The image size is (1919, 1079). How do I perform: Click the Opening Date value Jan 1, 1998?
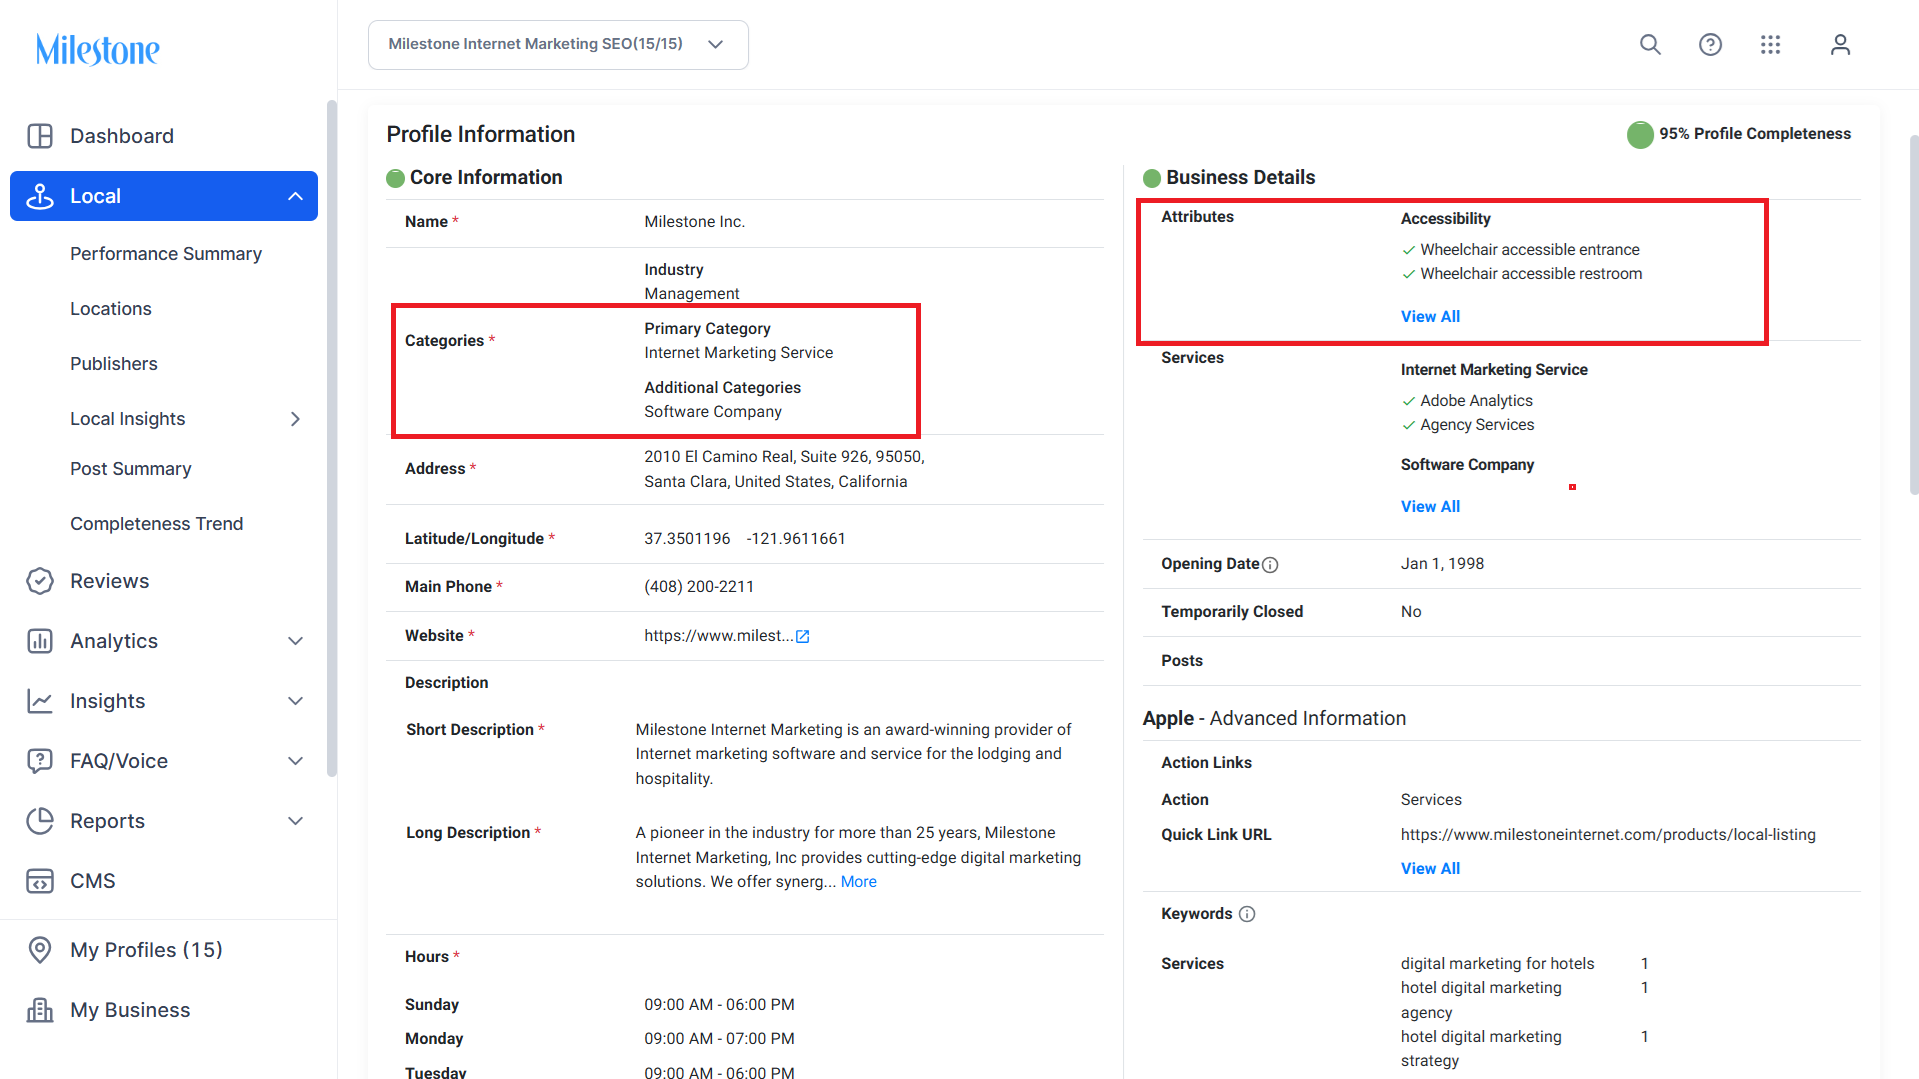[x=1442, y=564]
